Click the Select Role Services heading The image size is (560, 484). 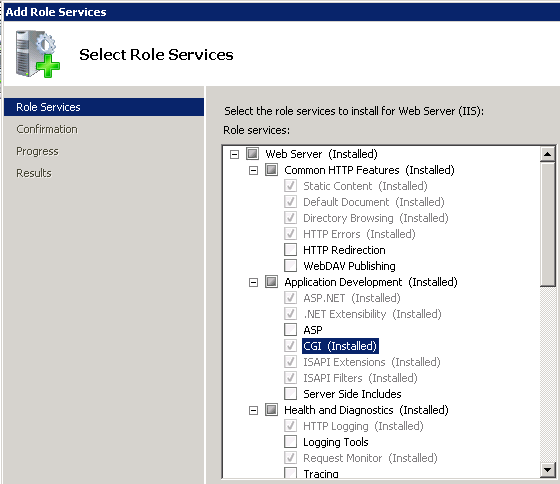pyautogui.click(x=156, y=55)
